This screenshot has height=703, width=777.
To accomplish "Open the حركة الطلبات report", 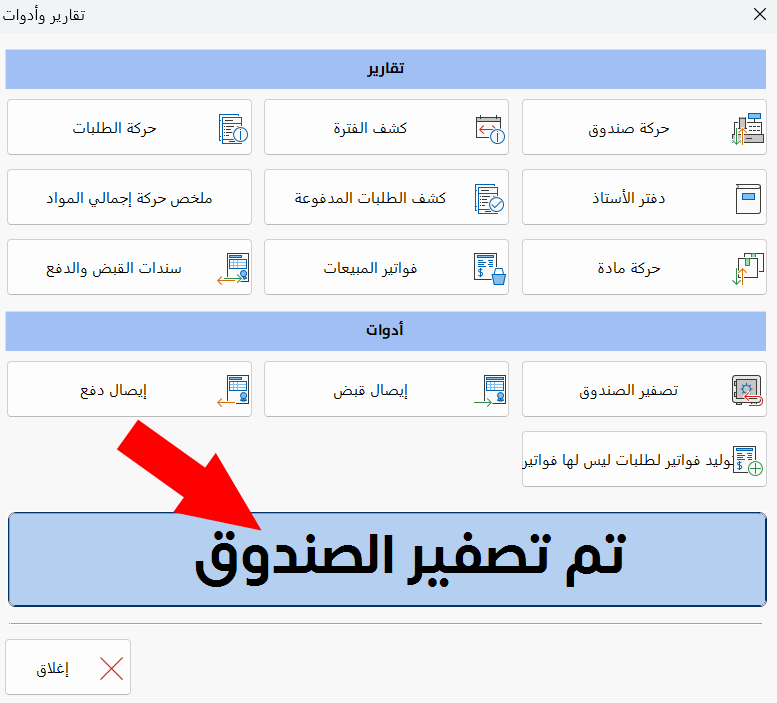I will (129, 127).
